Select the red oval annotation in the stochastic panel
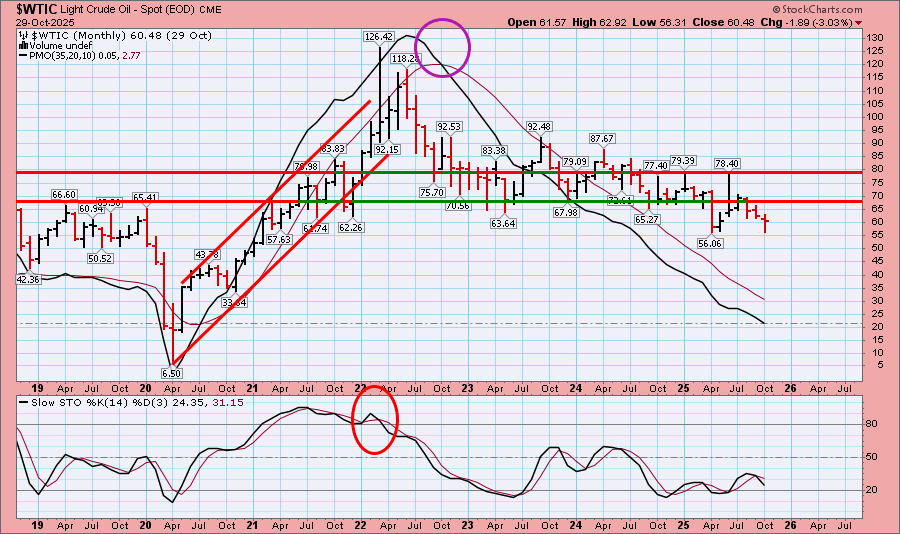Image resolution: width=900 pixels, height=534 pixels. click(x=375, y=420)
